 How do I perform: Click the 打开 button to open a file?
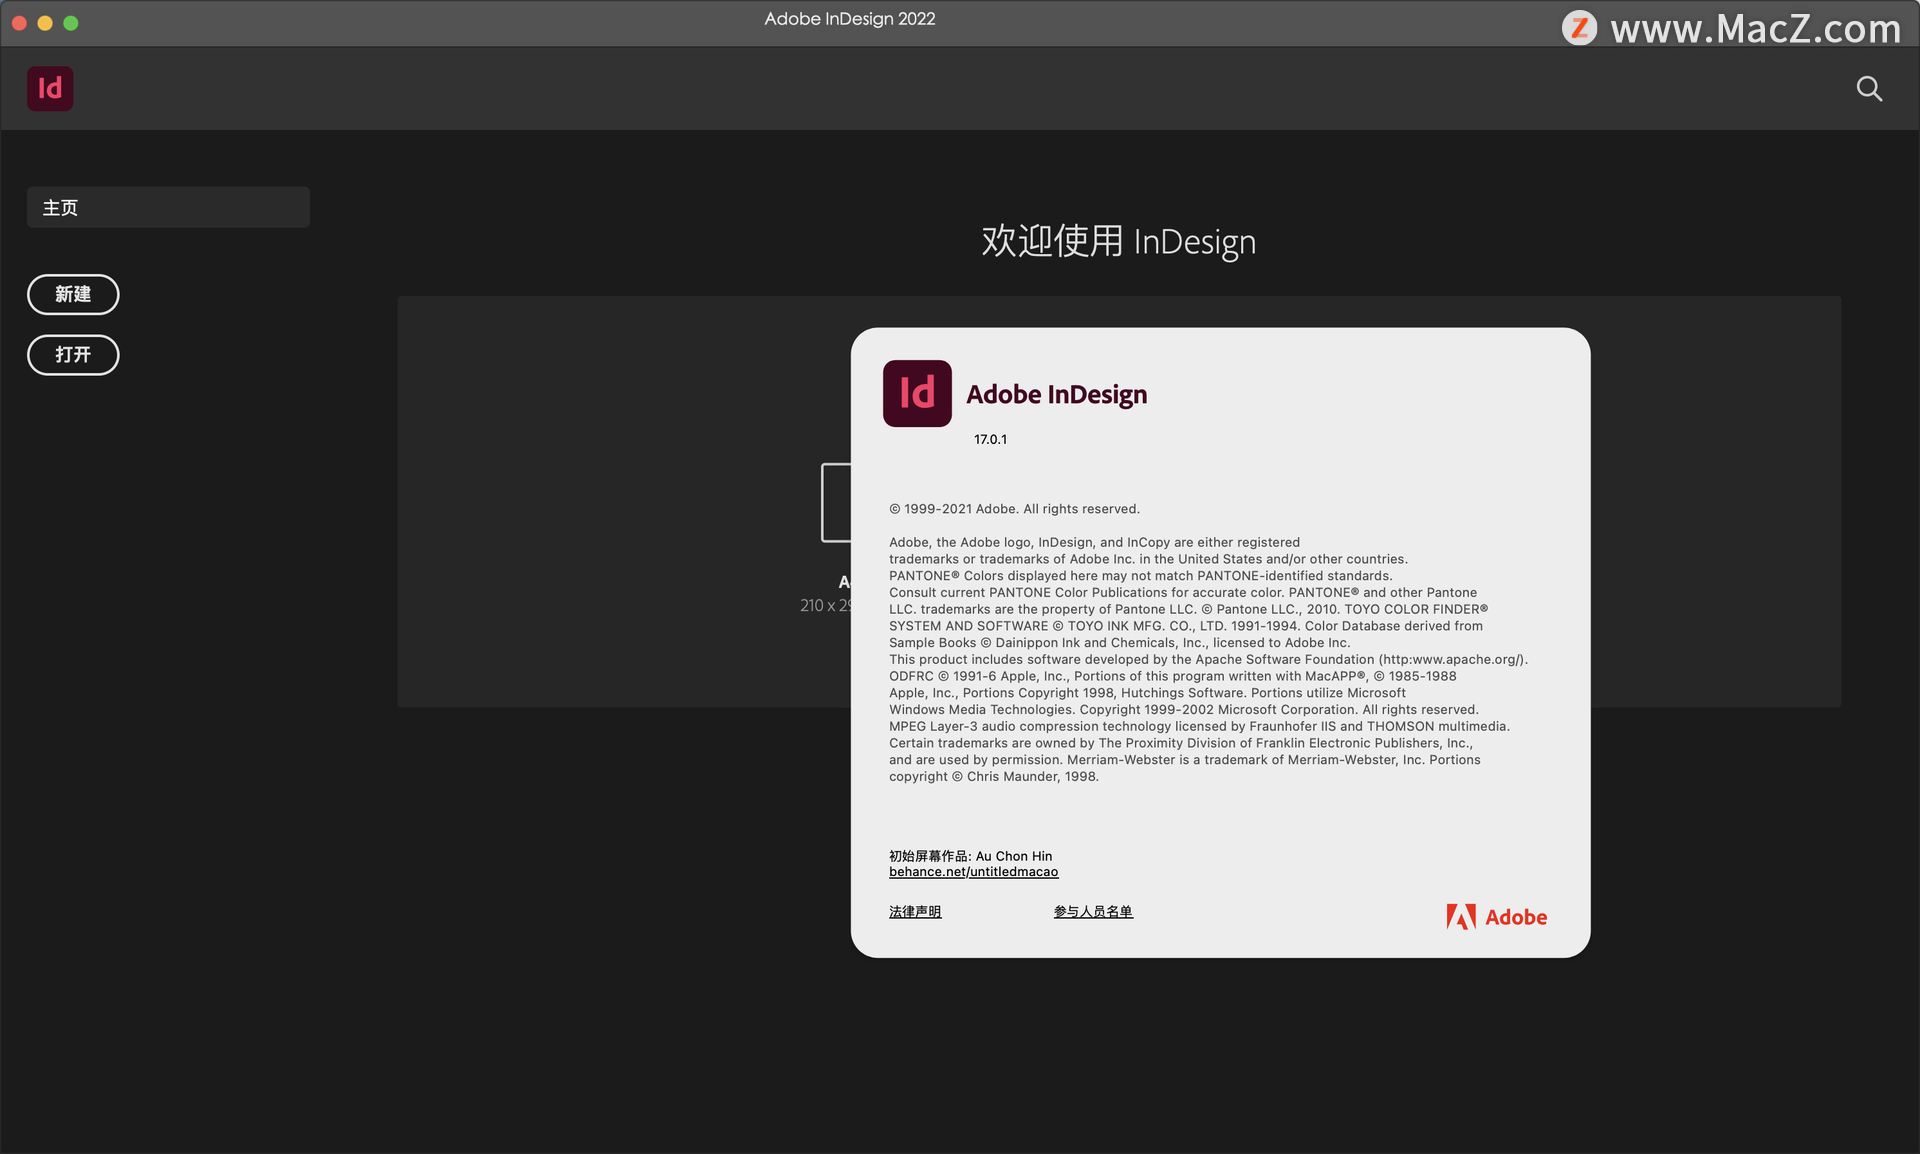(x=73, y=355)
